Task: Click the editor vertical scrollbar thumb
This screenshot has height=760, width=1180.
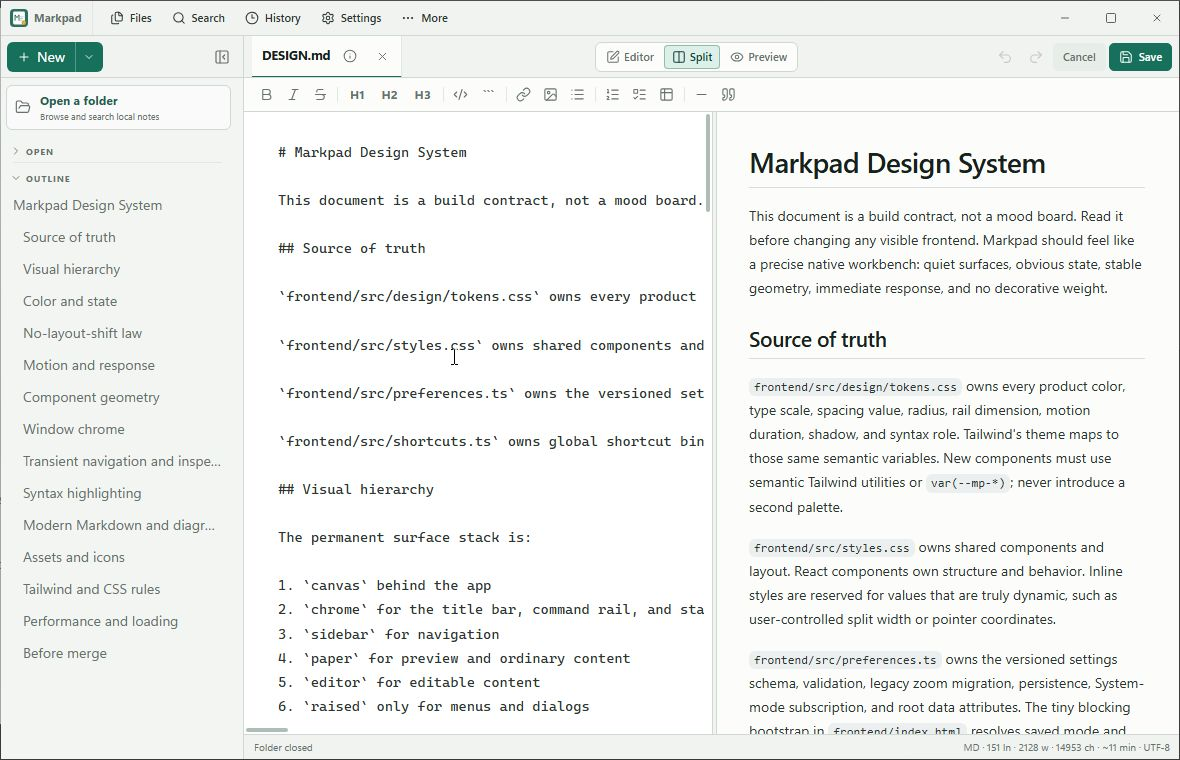Action: 708,163
